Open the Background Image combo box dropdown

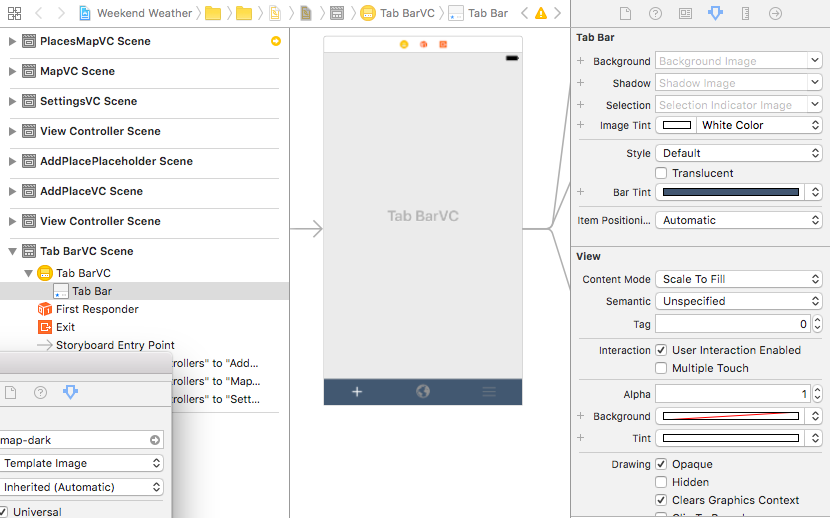coord(815,60)
